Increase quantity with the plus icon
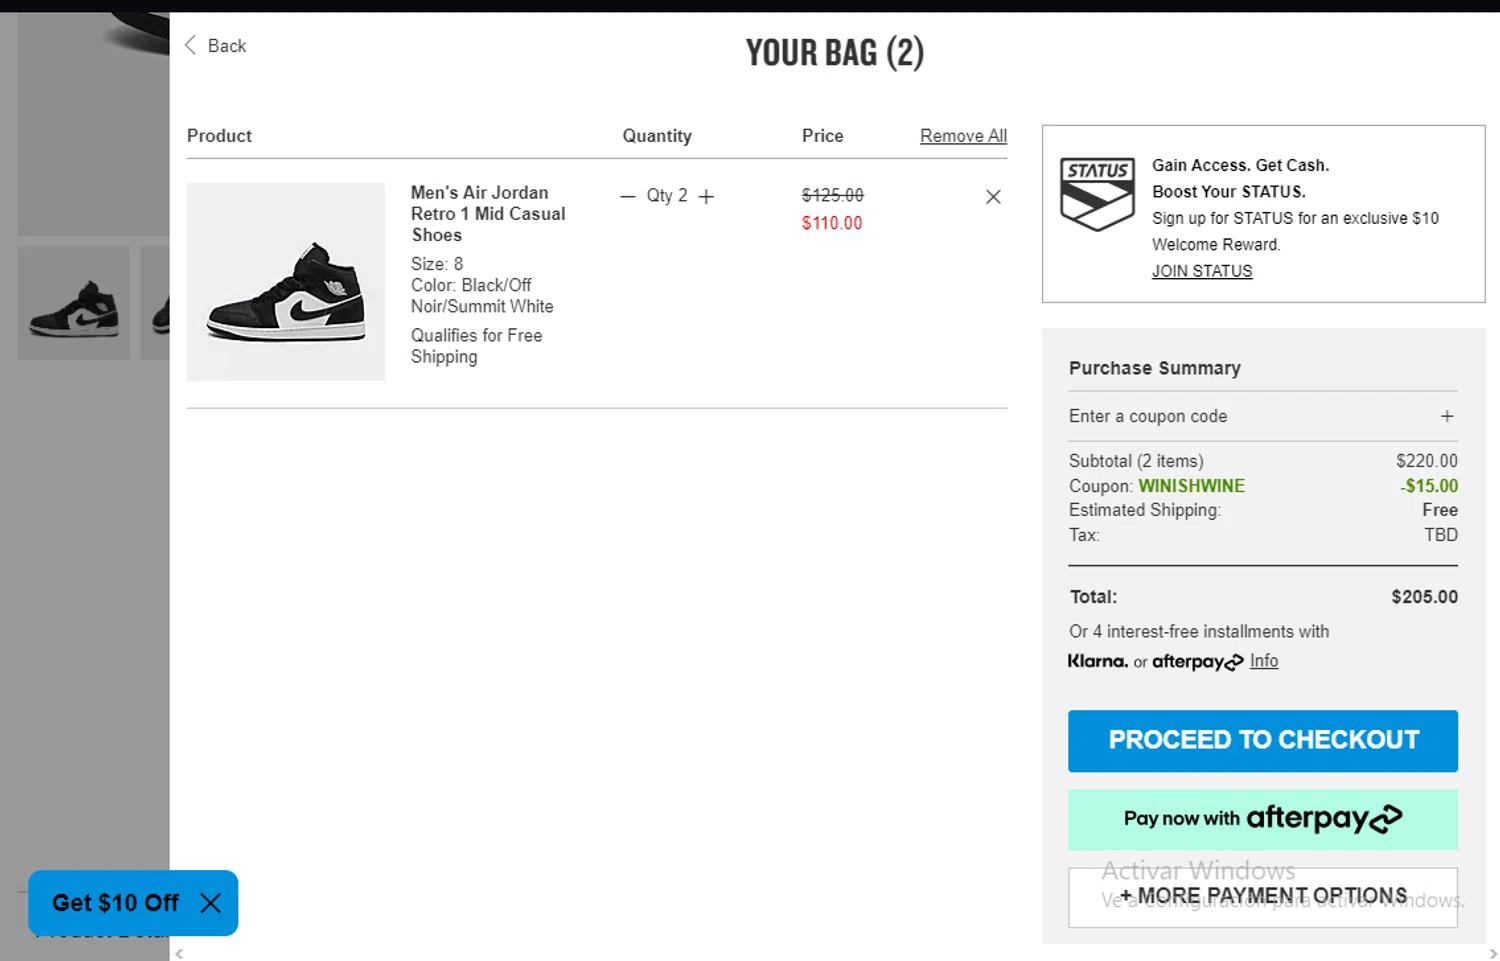 point(706,197)
